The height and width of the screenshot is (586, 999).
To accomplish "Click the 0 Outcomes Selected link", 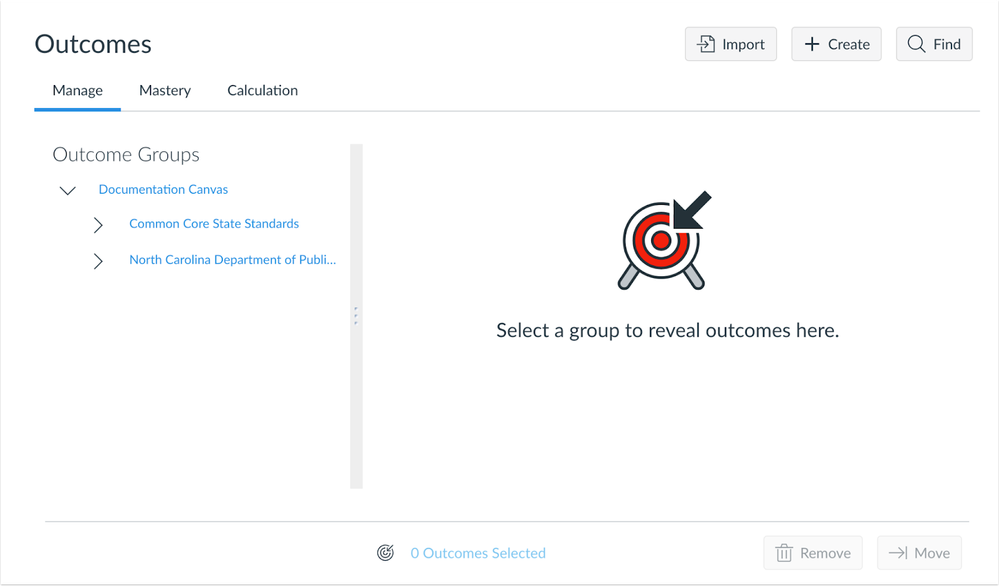I will coord(478,553).
